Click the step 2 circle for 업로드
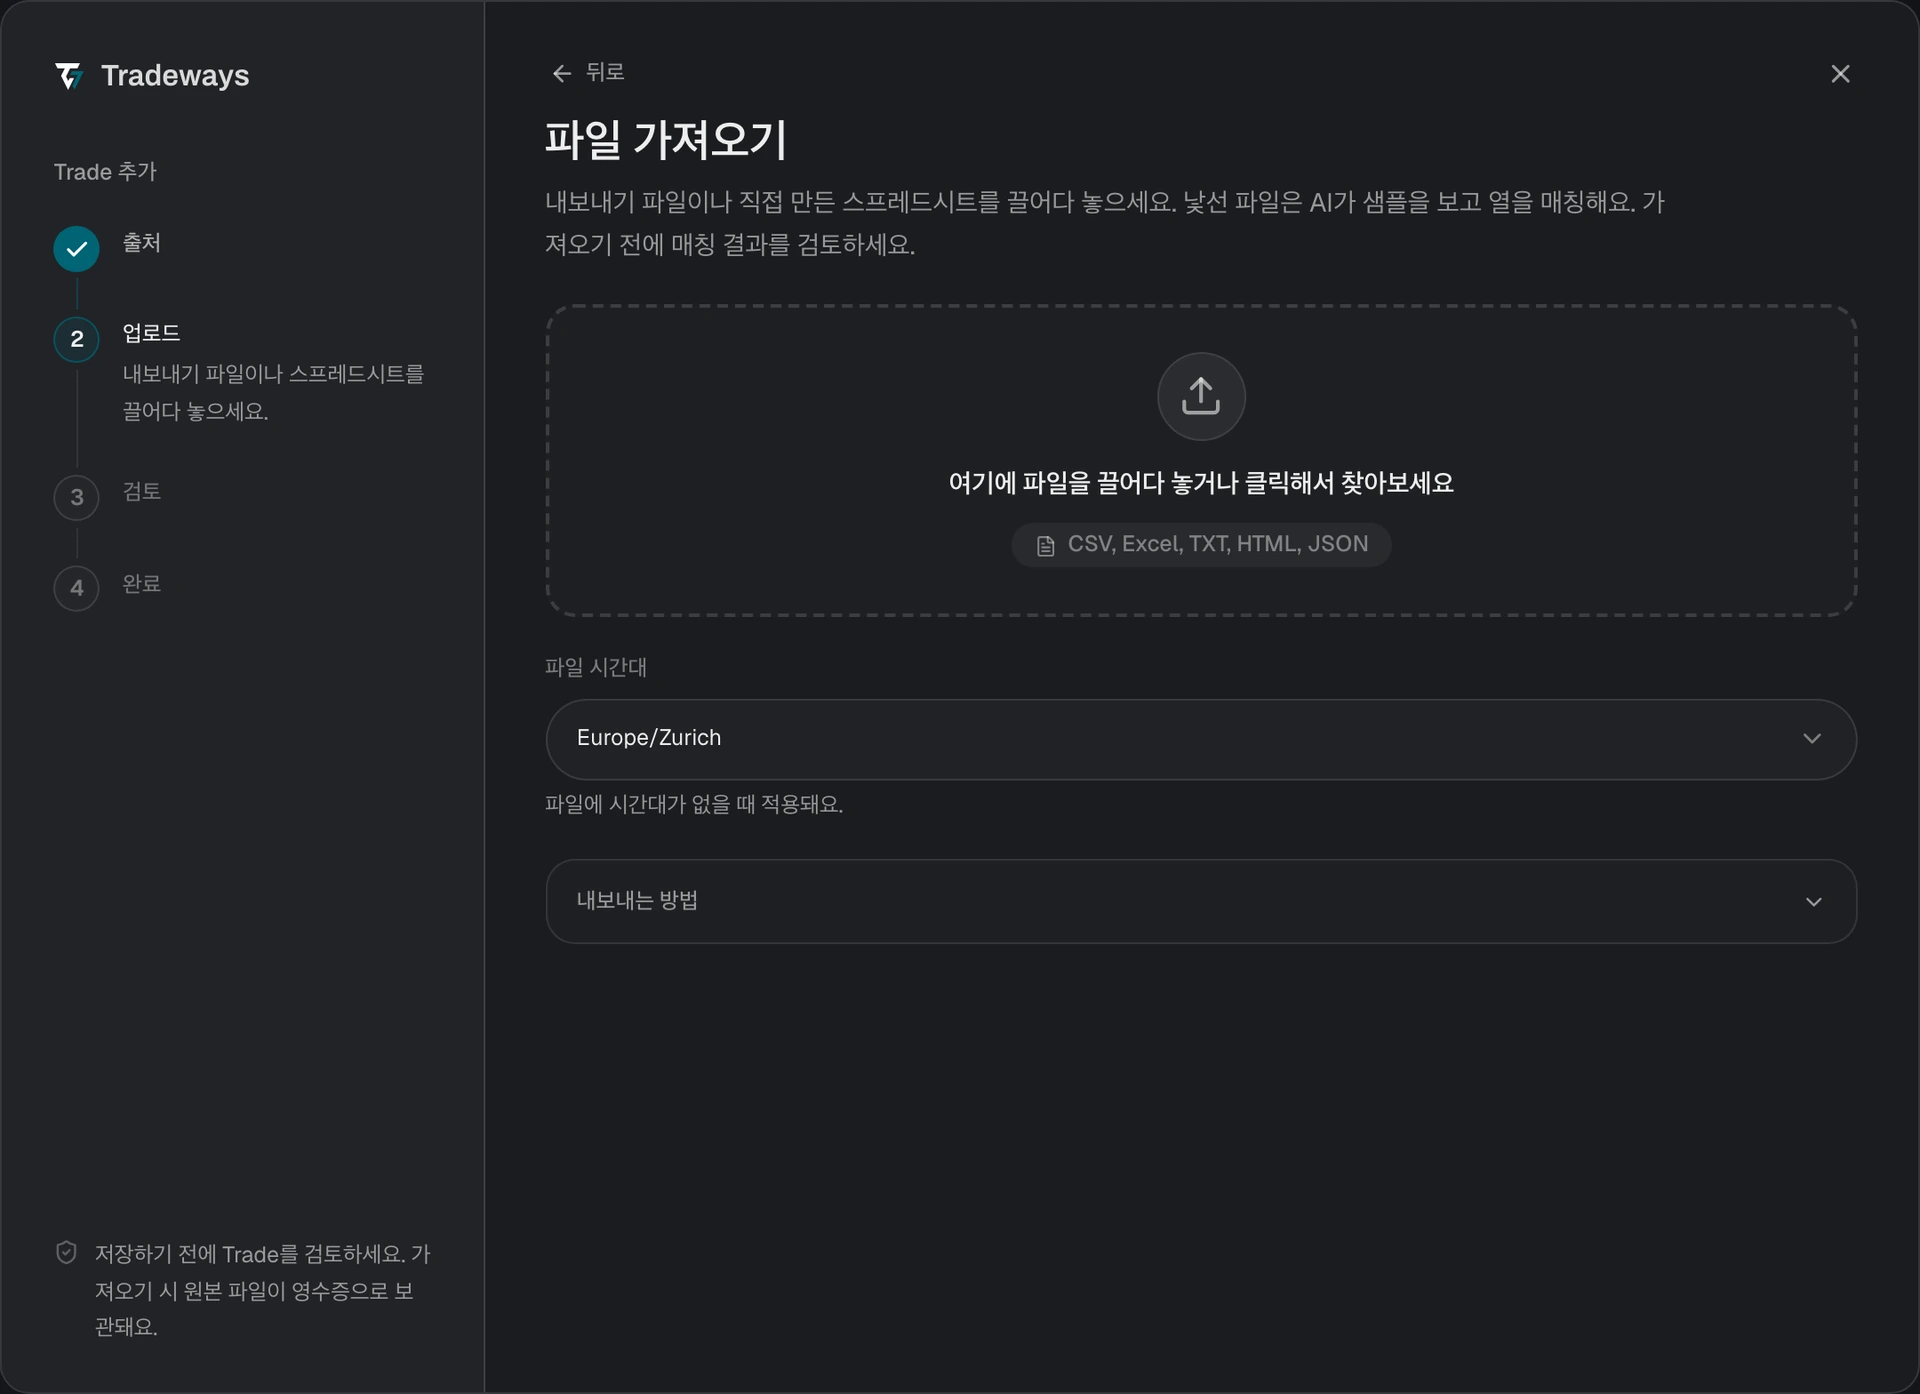The width and height of the screenshot is (1920, 1394). tap(76, 339)
